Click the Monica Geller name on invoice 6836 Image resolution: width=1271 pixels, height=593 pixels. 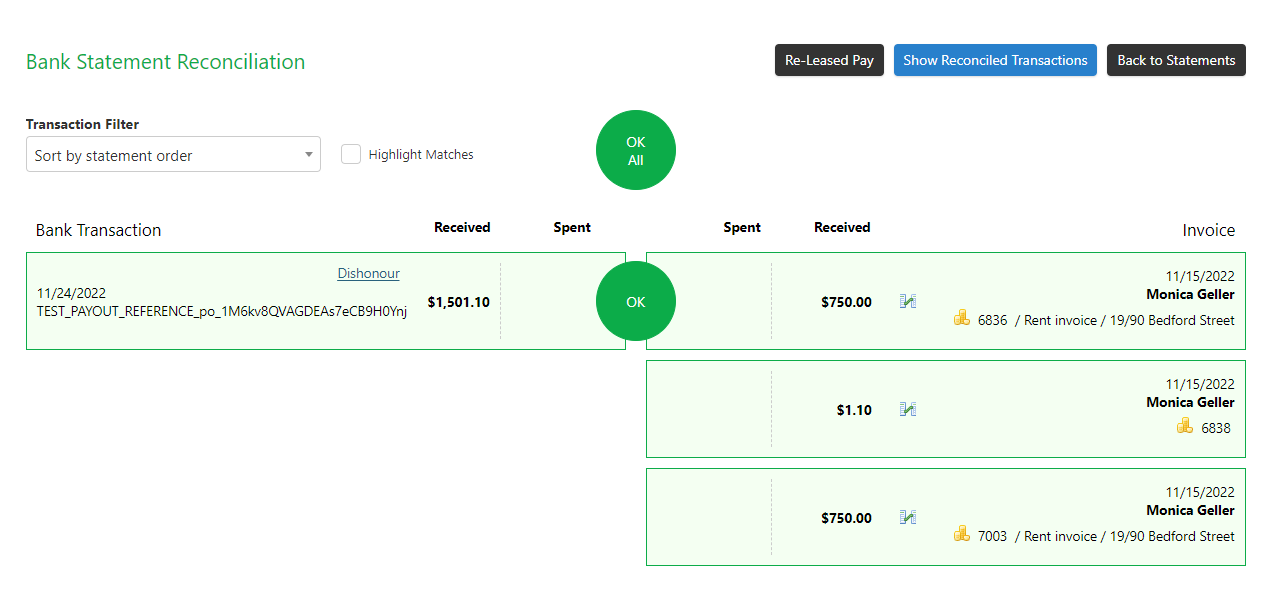point(1190,294)
